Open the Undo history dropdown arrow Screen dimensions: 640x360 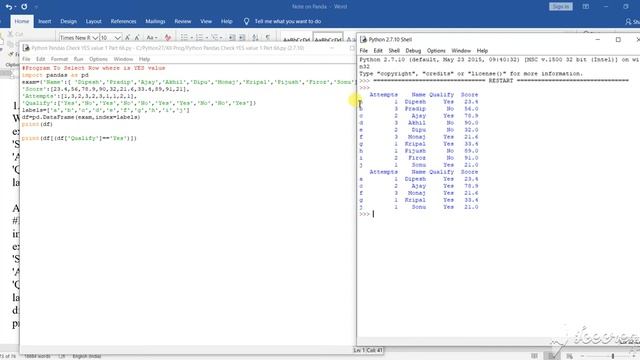coord(16,7)
